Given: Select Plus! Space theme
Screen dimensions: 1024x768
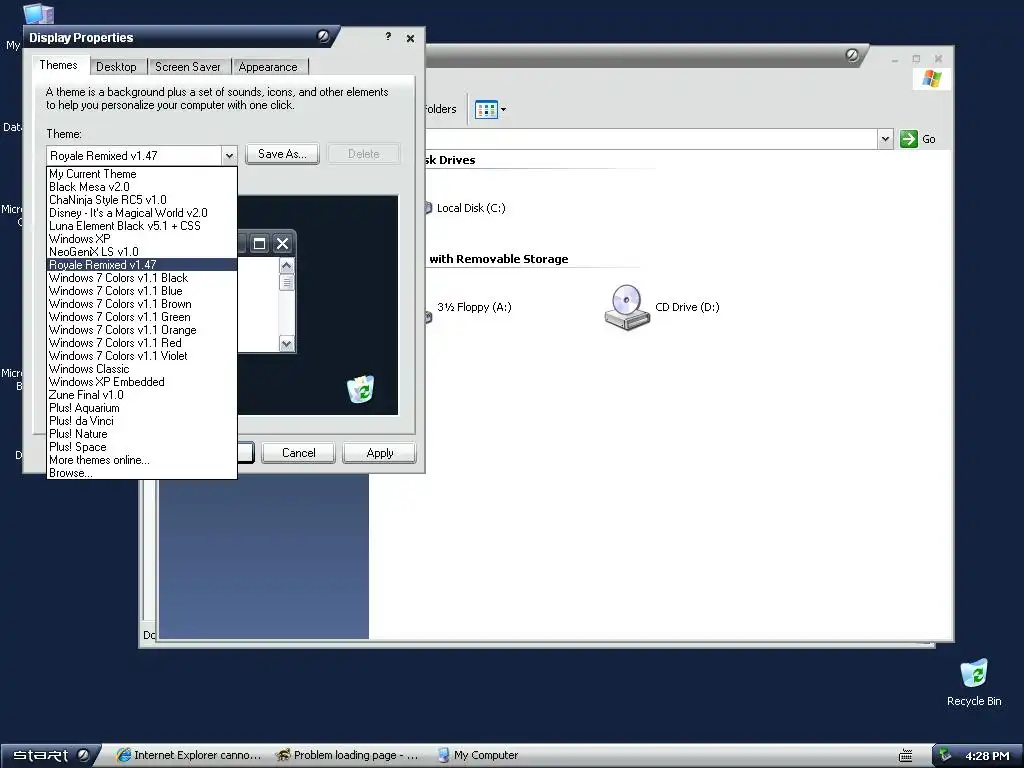Looking at the screenshot, I should coord(142,447).
